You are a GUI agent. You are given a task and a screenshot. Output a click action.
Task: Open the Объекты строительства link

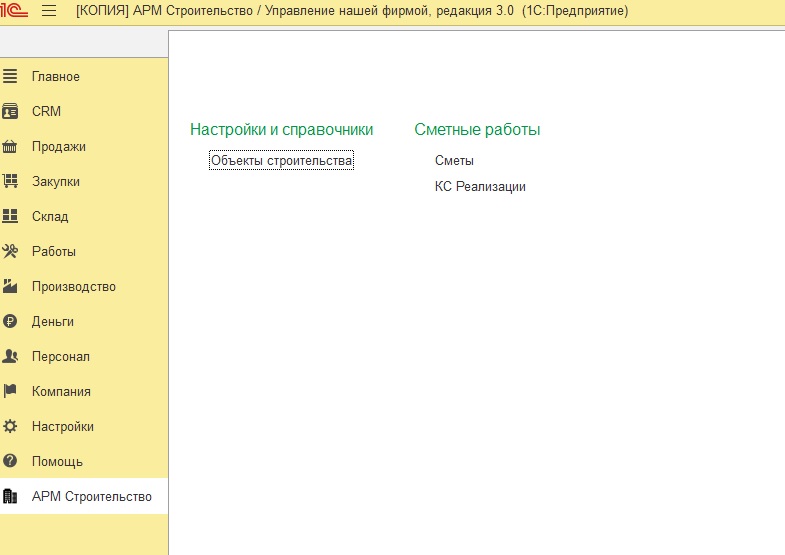[281, 160]
